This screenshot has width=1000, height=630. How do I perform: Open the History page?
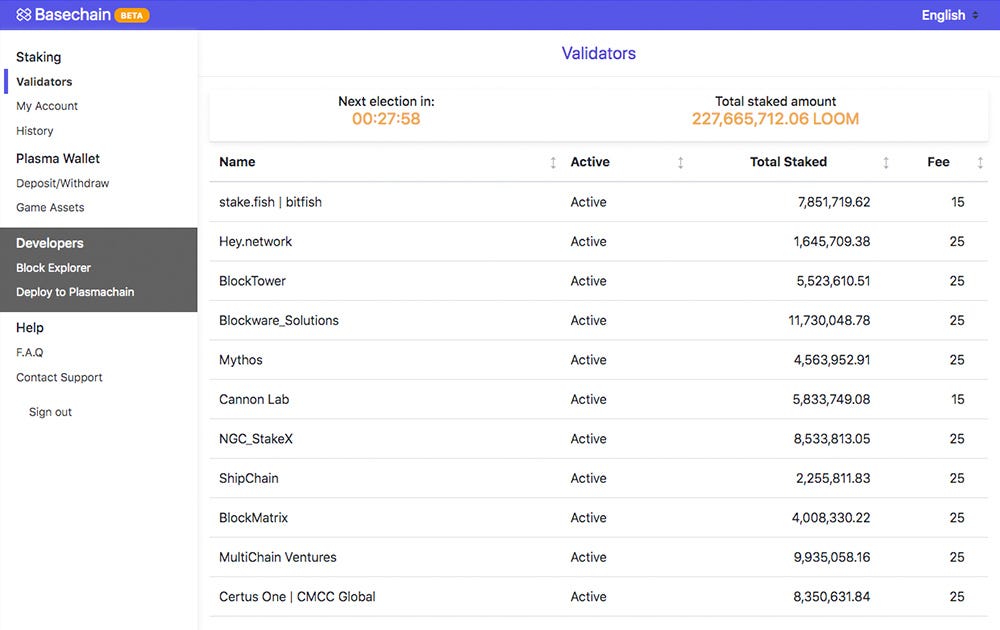[34, 131]
